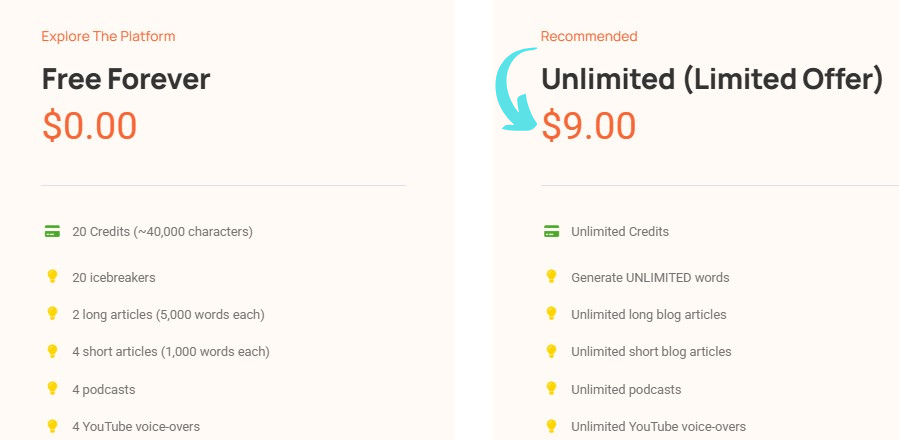Screen dimensions: 899x440
Task: Select the Free Forever plan heading
Action: (x=126, y=80)
